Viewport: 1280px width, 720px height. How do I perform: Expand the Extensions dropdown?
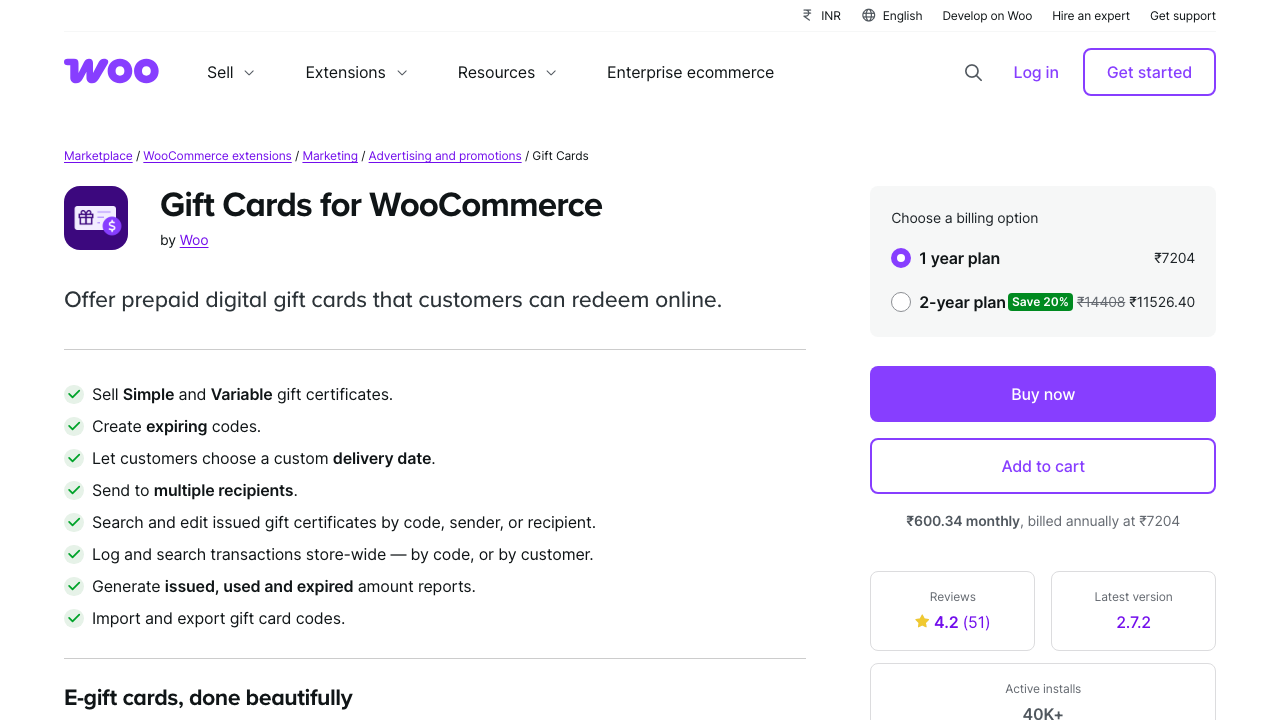355,72
